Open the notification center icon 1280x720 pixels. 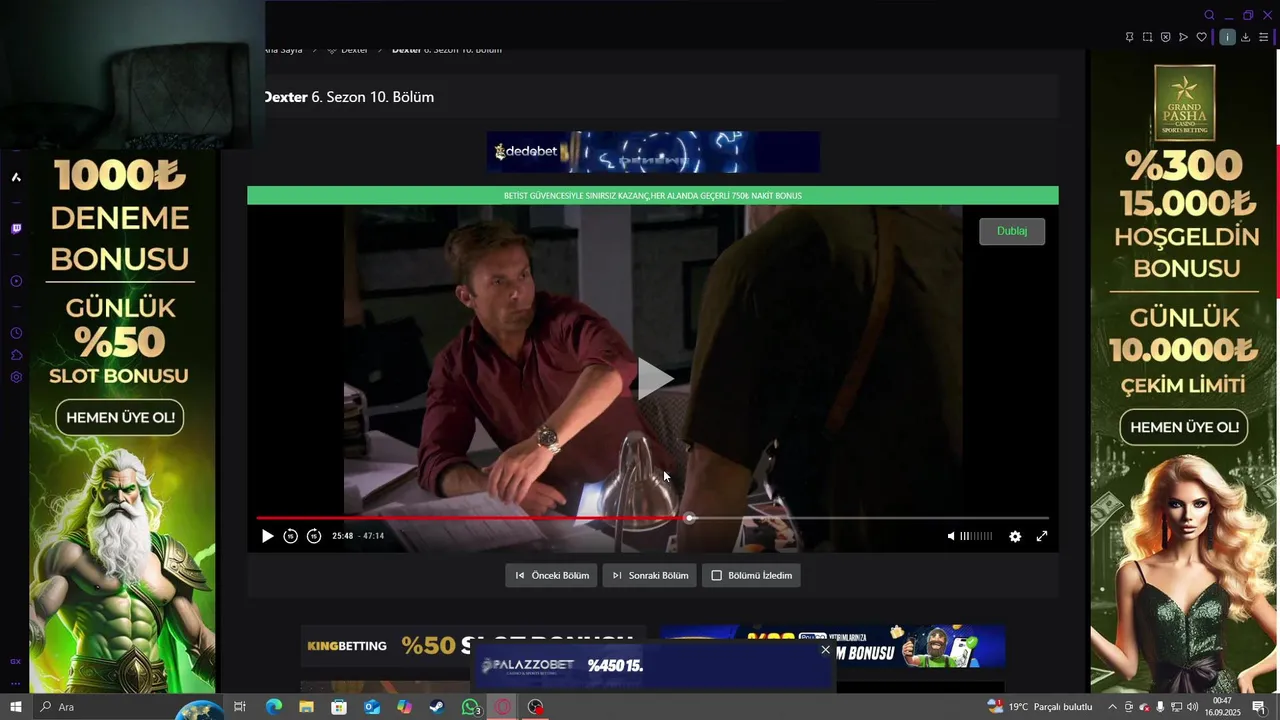pos(1259,707)
